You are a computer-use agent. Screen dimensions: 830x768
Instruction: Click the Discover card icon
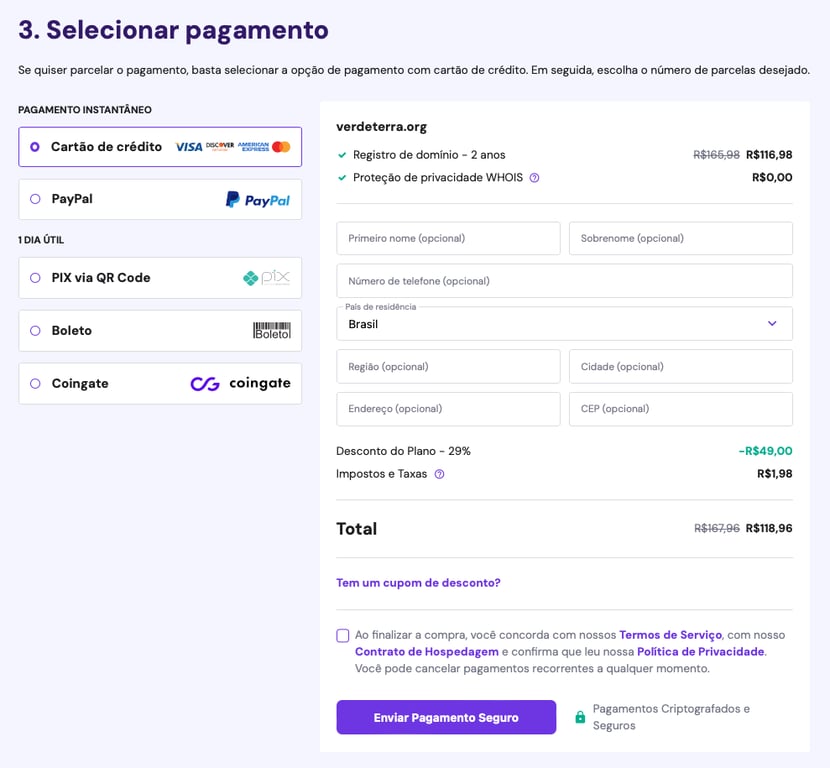click(x=220, y=145)
